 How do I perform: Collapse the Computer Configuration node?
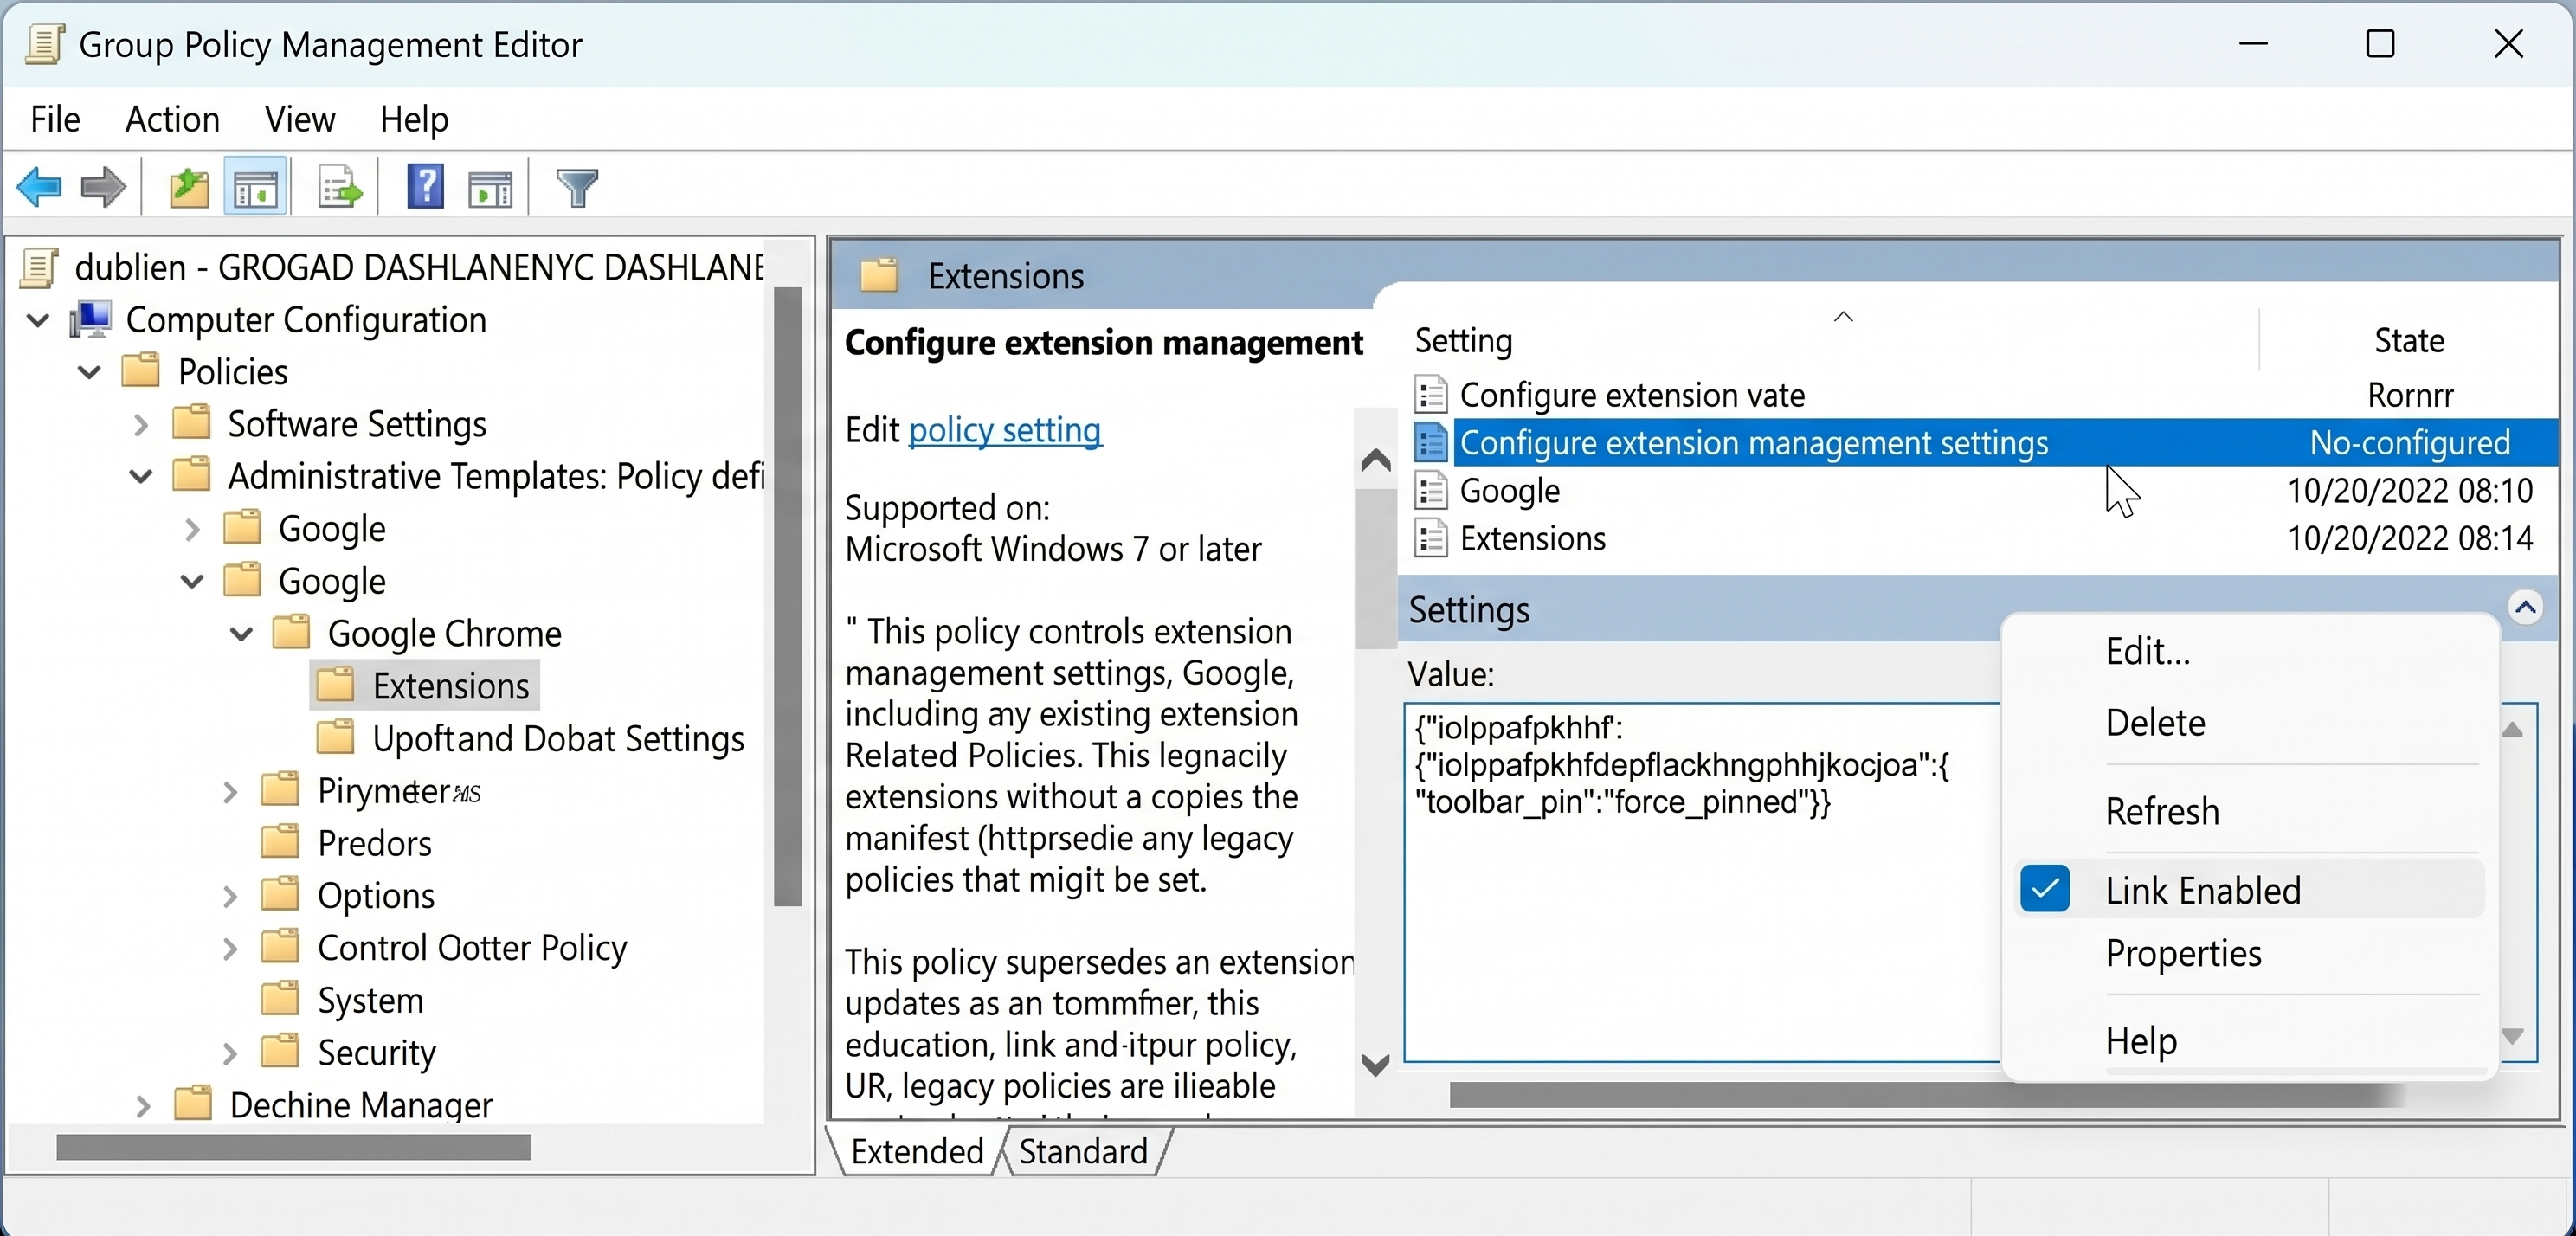38,320
